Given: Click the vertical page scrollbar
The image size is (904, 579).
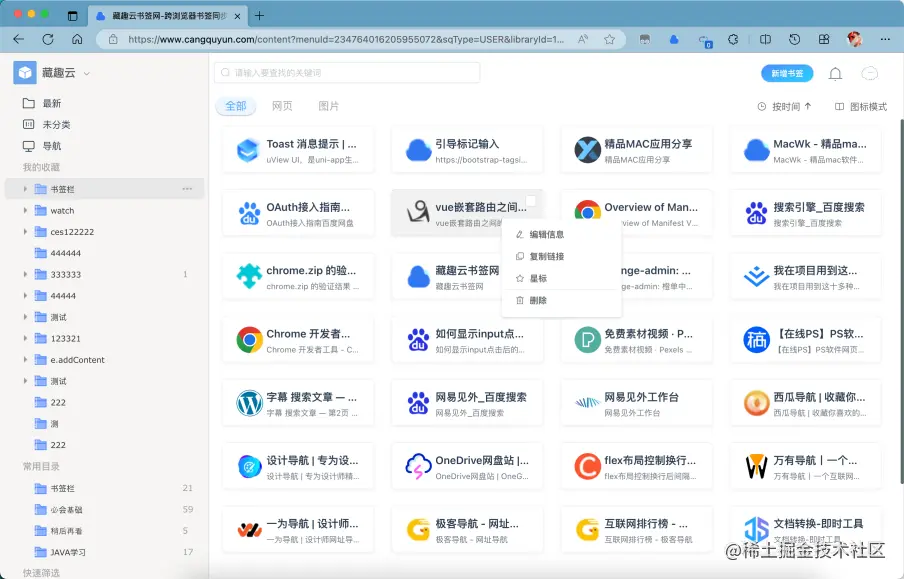Looking at the screenshot, I should pyautogui.click(x=901, y=300).
